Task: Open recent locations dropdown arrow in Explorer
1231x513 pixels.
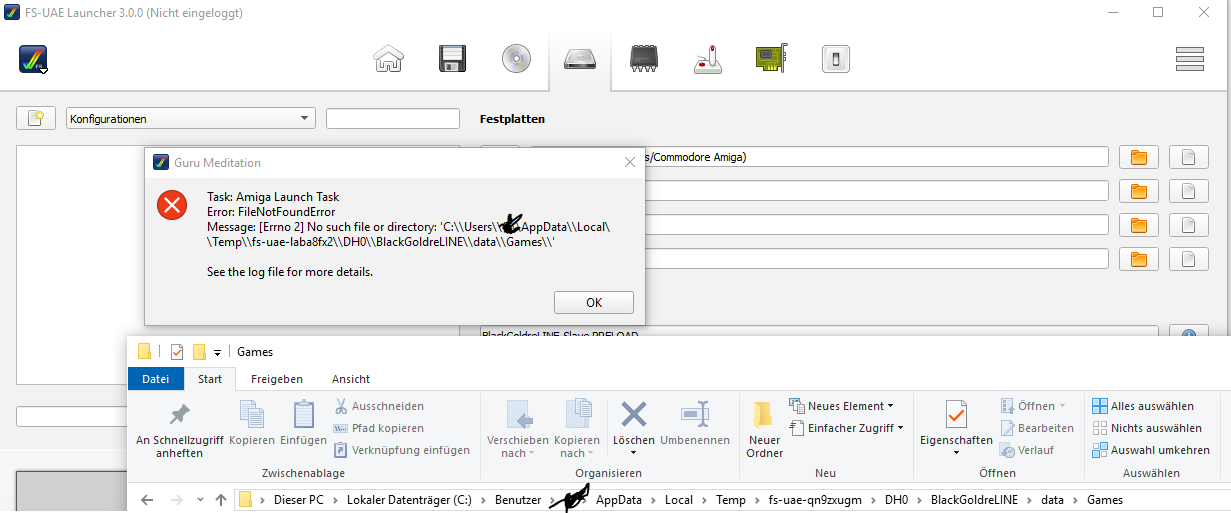Action: click(x=201, y=500)
